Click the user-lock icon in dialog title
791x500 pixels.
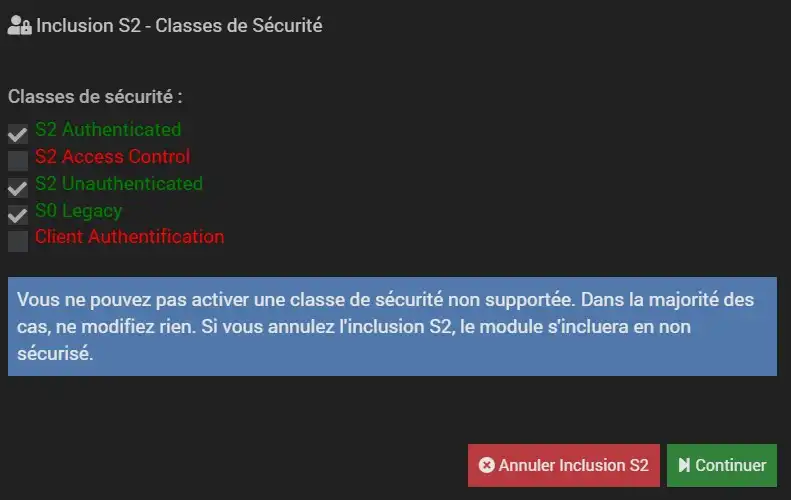tap(19, 27)
